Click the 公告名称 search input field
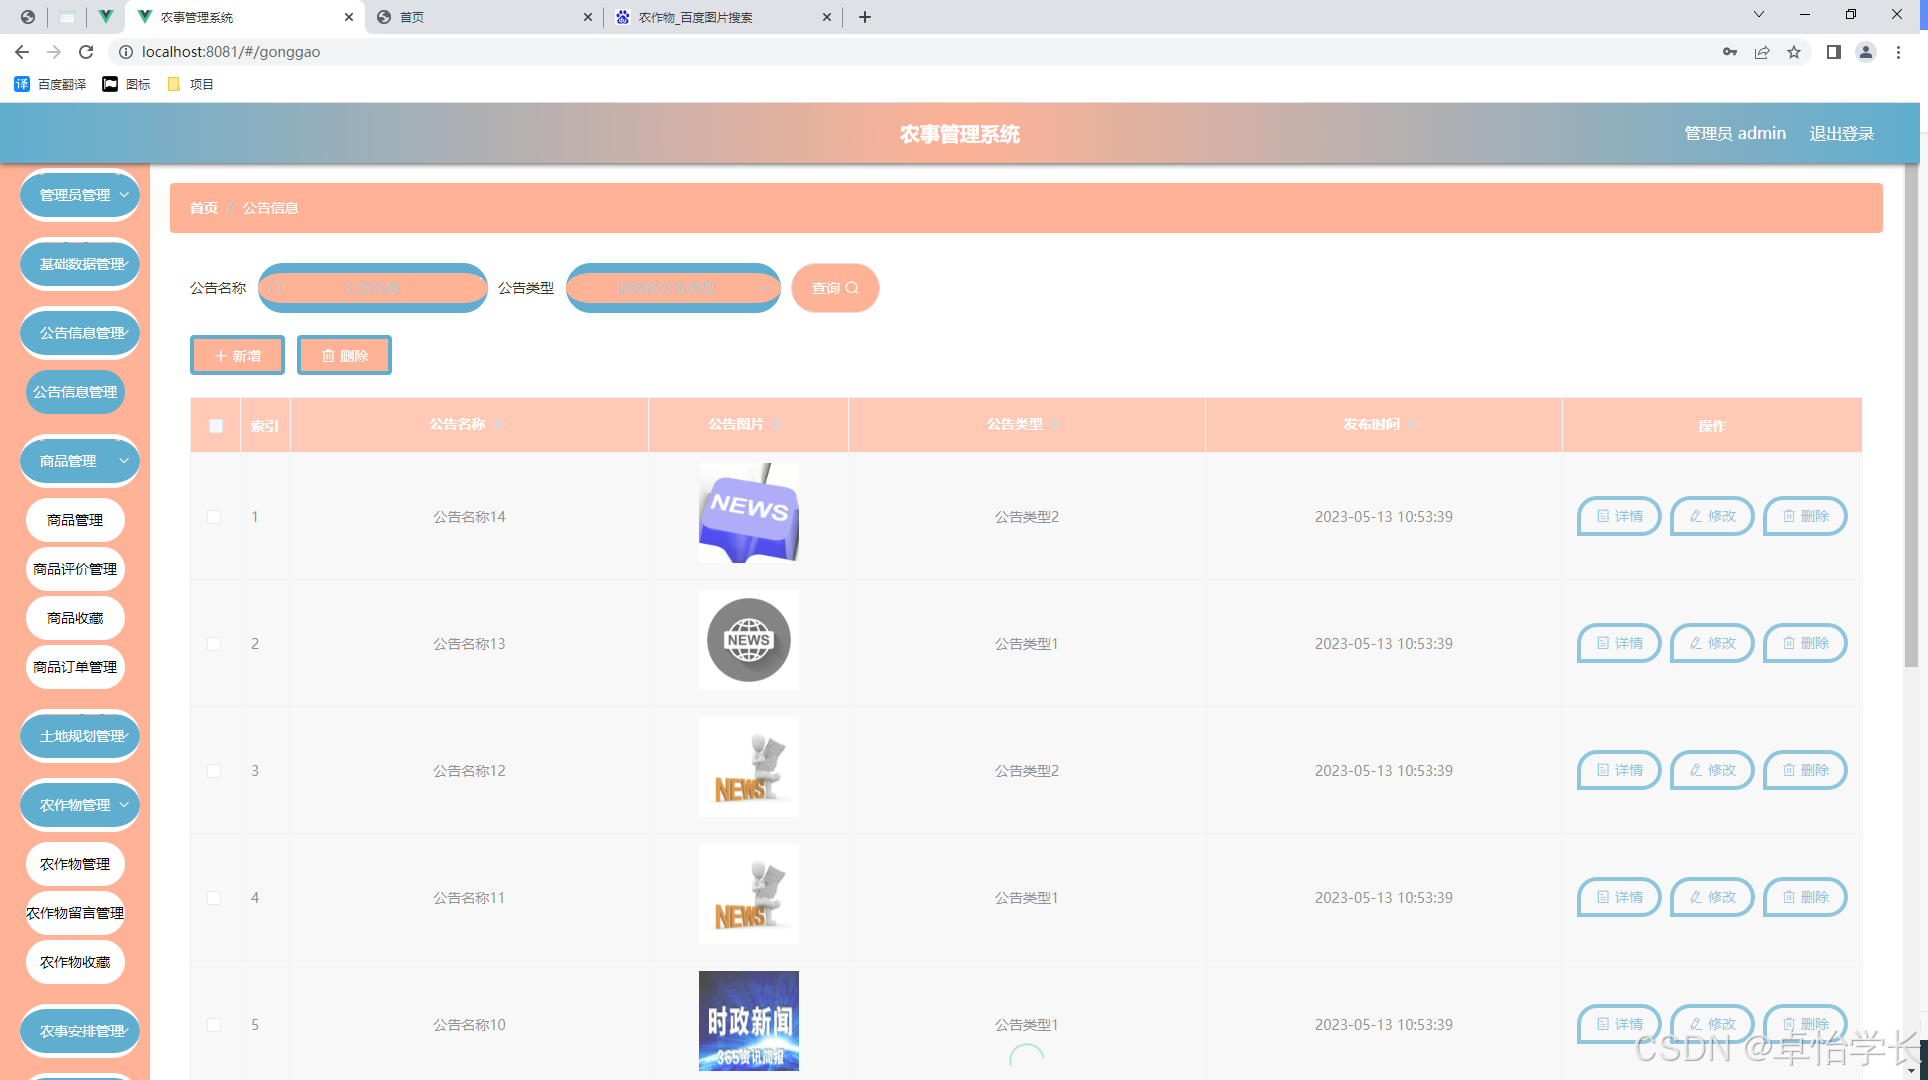1928x1080 pixels. [373, 288]
